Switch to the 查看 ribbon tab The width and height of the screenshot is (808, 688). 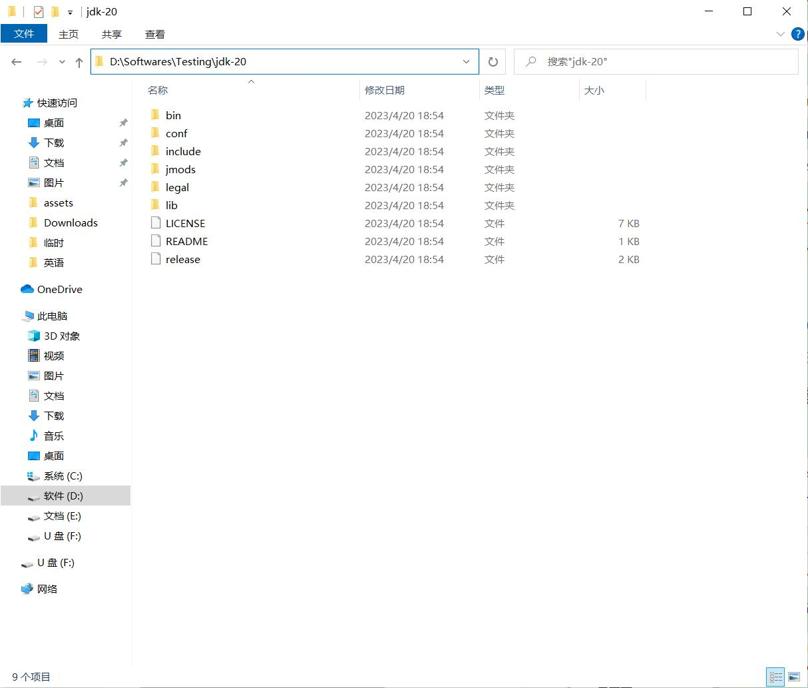(x=155, y=34)
